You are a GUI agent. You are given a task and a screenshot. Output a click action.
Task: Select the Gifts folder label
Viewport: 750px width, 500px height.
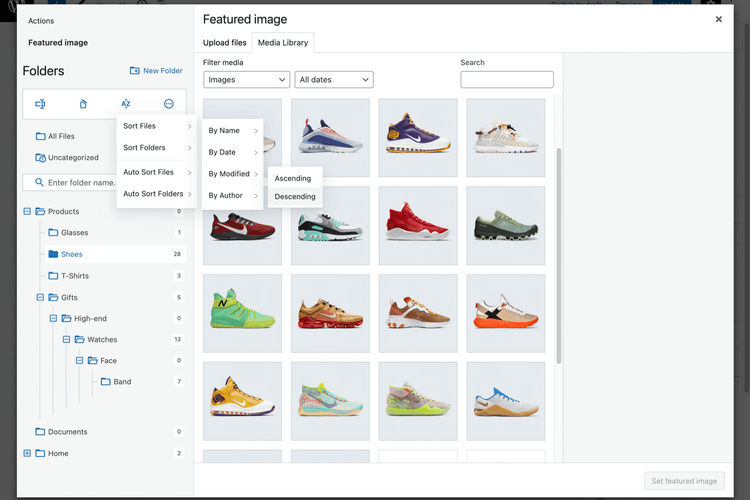coord(69,297)
